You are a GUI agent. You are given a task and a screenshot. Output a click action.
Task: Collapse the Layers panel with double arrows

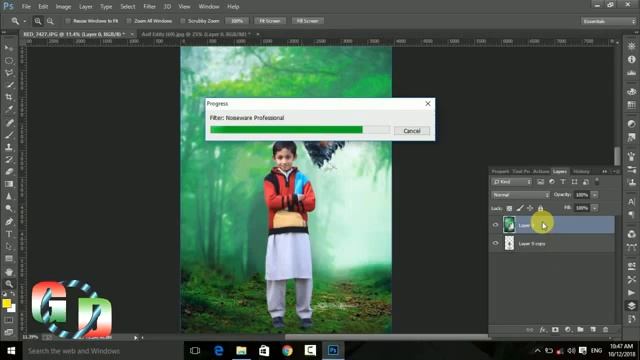(x=605, y=171)
